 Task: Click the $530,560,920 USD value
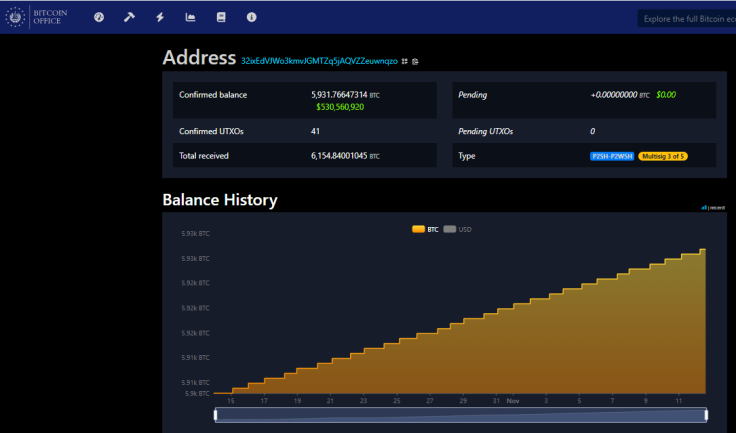click(340, 107)
